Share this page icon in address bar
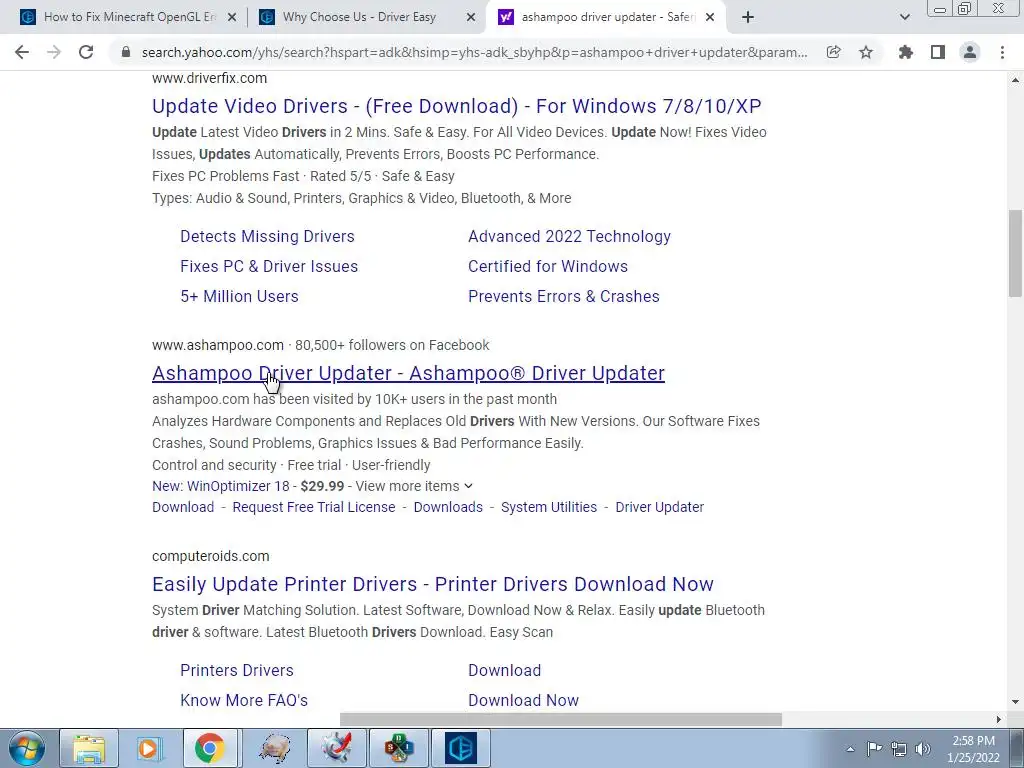Viewport: 1024px width, 768px height. tap(833, 52)
